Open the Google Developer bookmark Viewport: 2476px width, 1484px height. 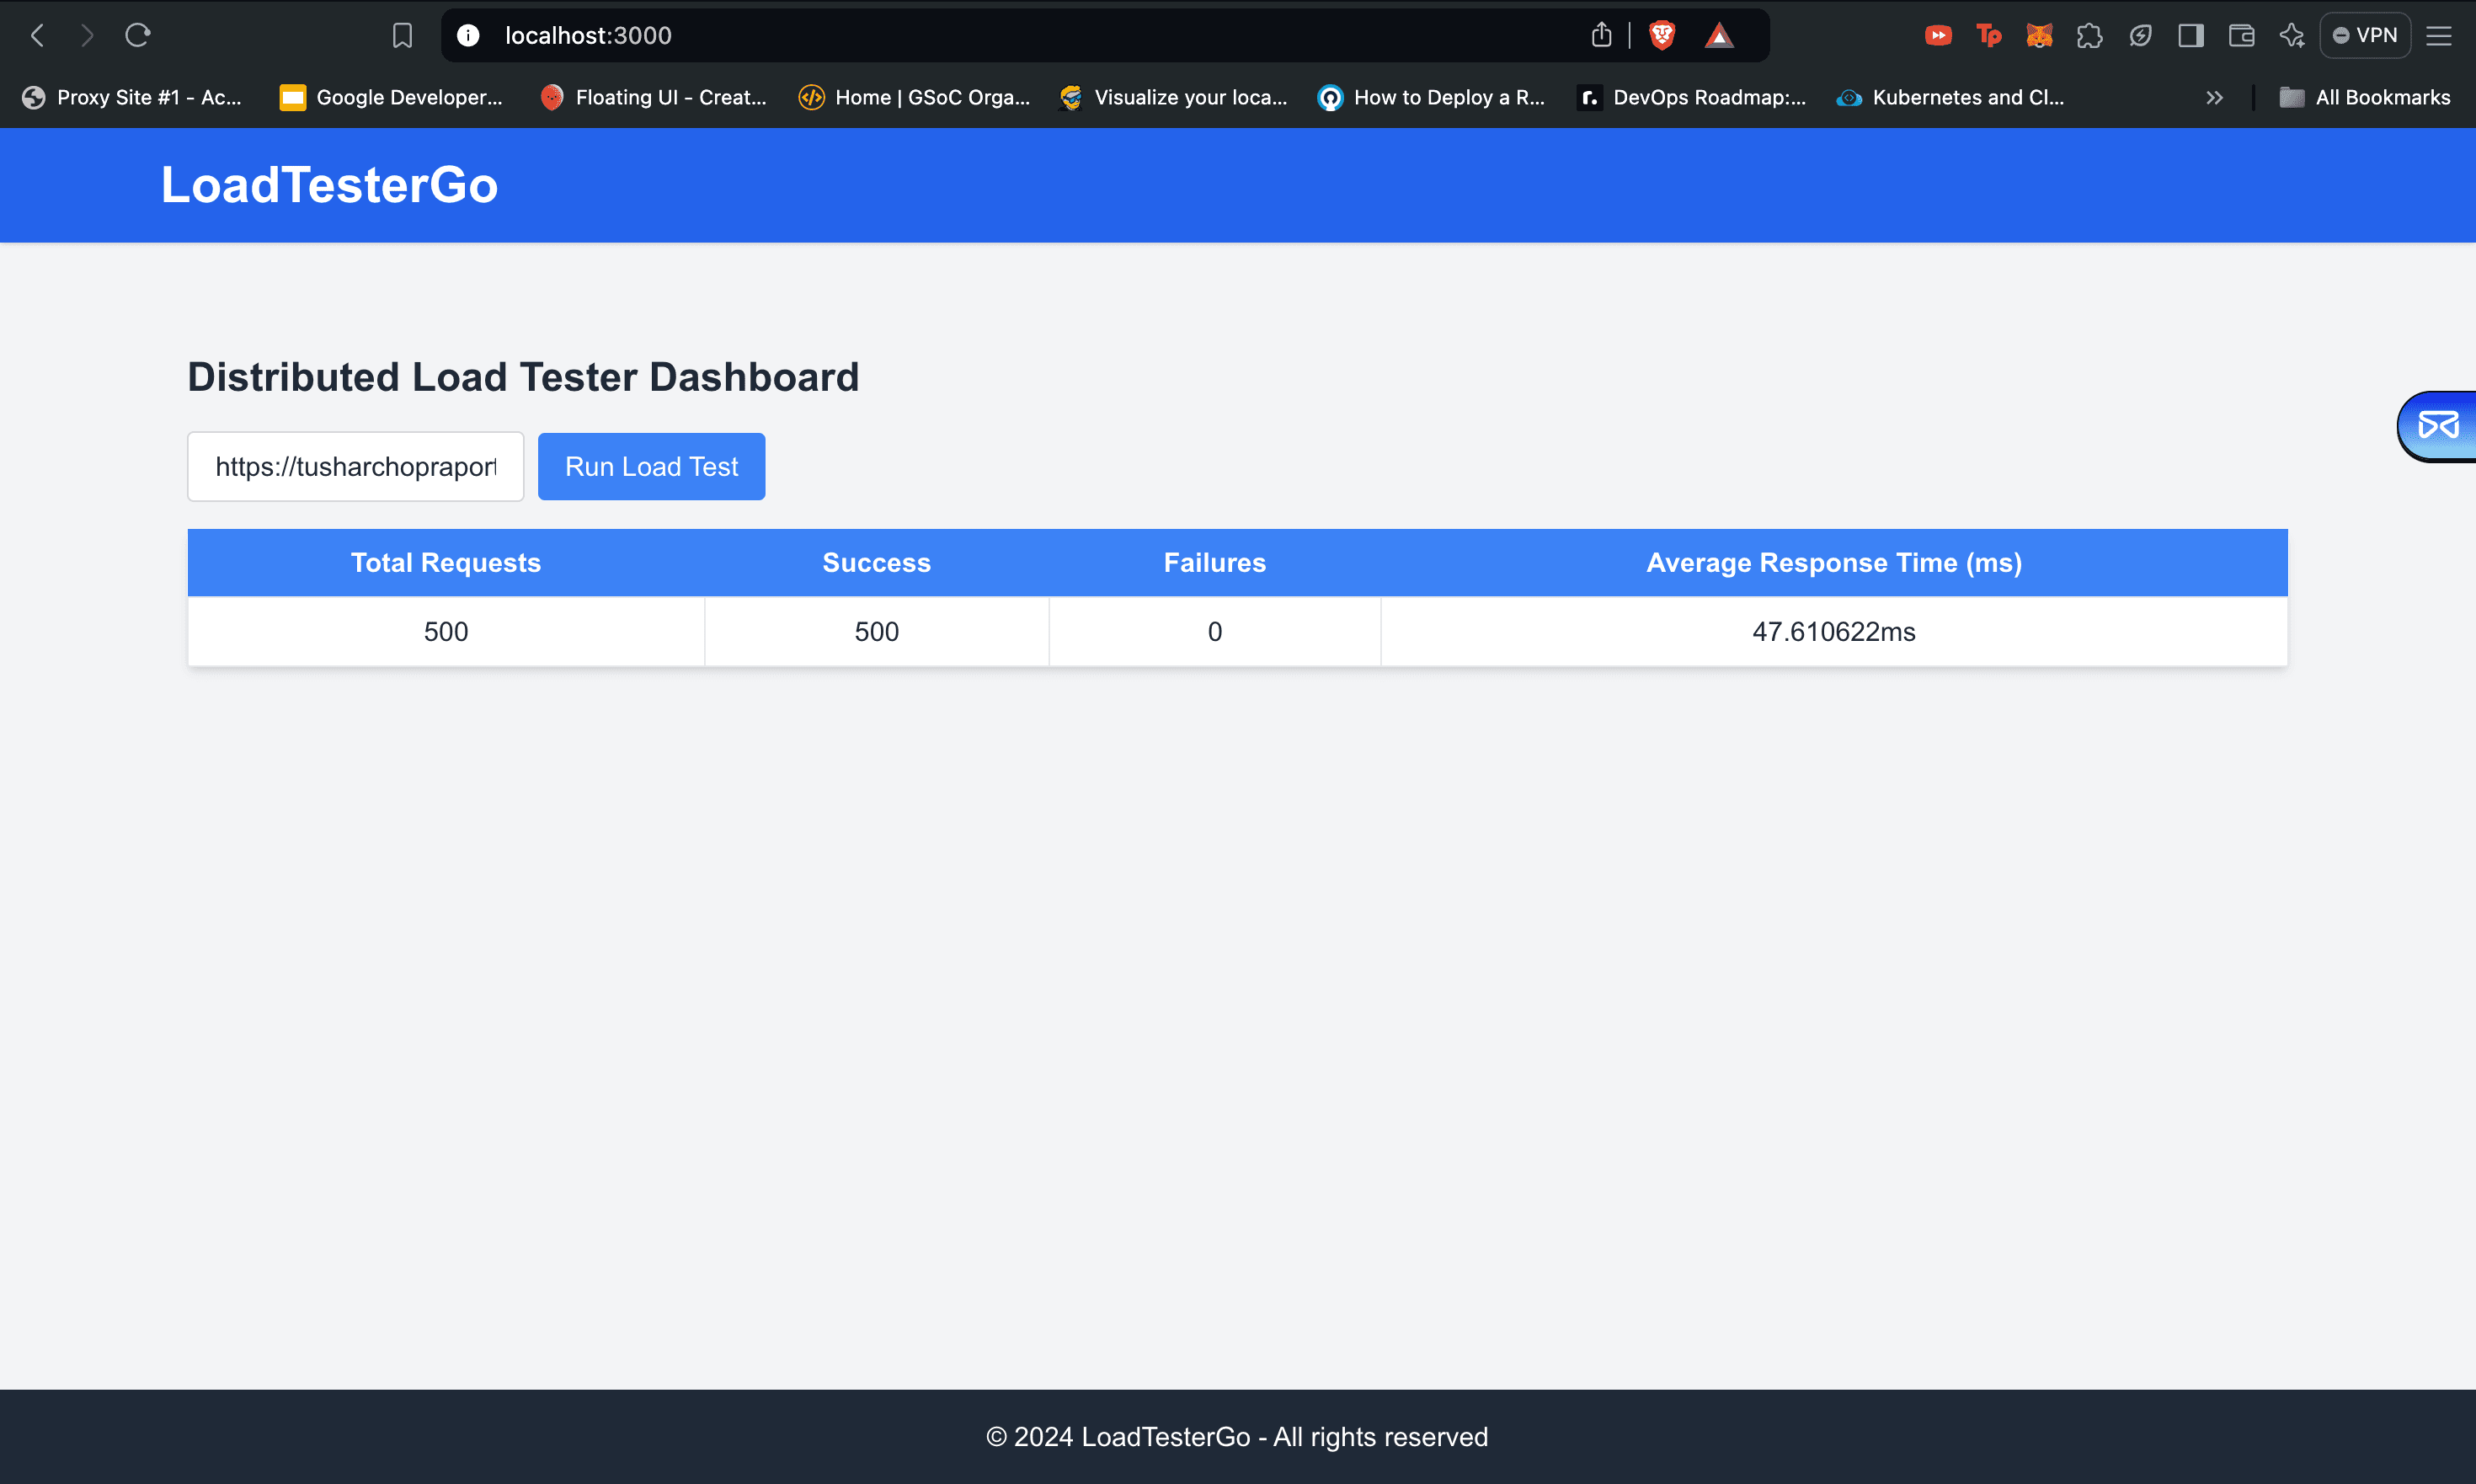point(391,97)
